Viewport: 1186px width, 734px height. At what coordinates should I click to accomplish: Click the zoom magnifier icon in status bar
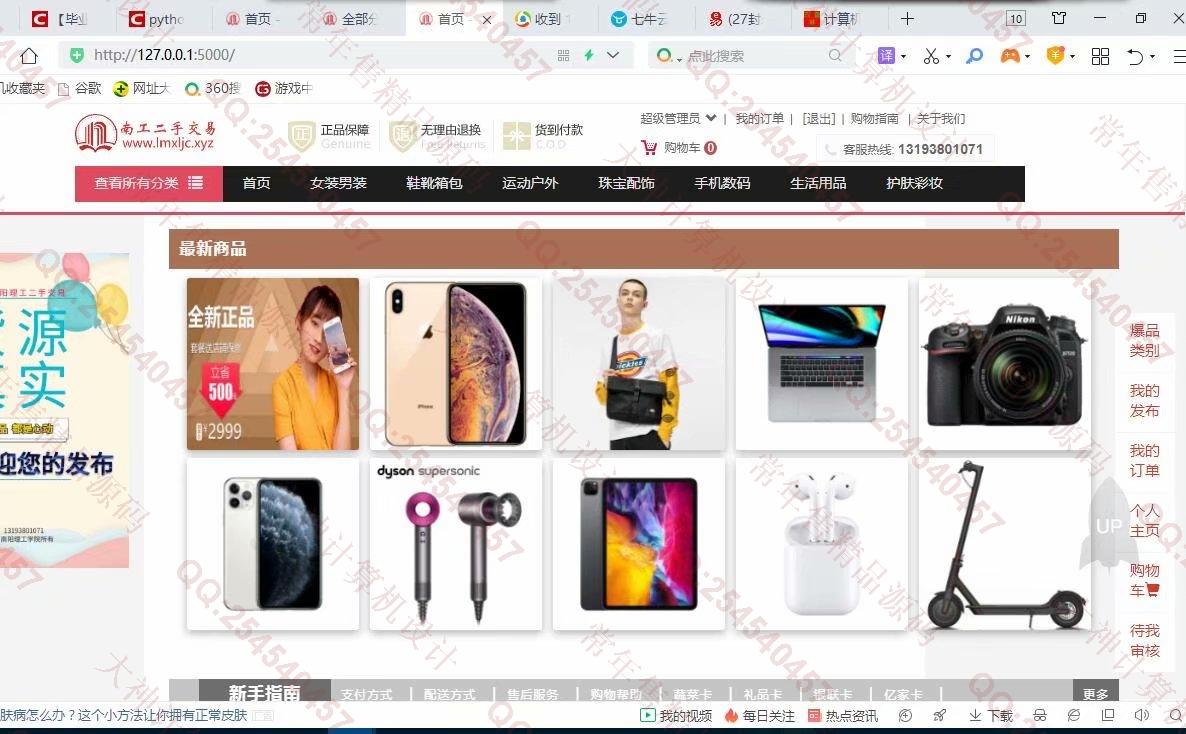pyautogui.click(x=1175, y=715)
